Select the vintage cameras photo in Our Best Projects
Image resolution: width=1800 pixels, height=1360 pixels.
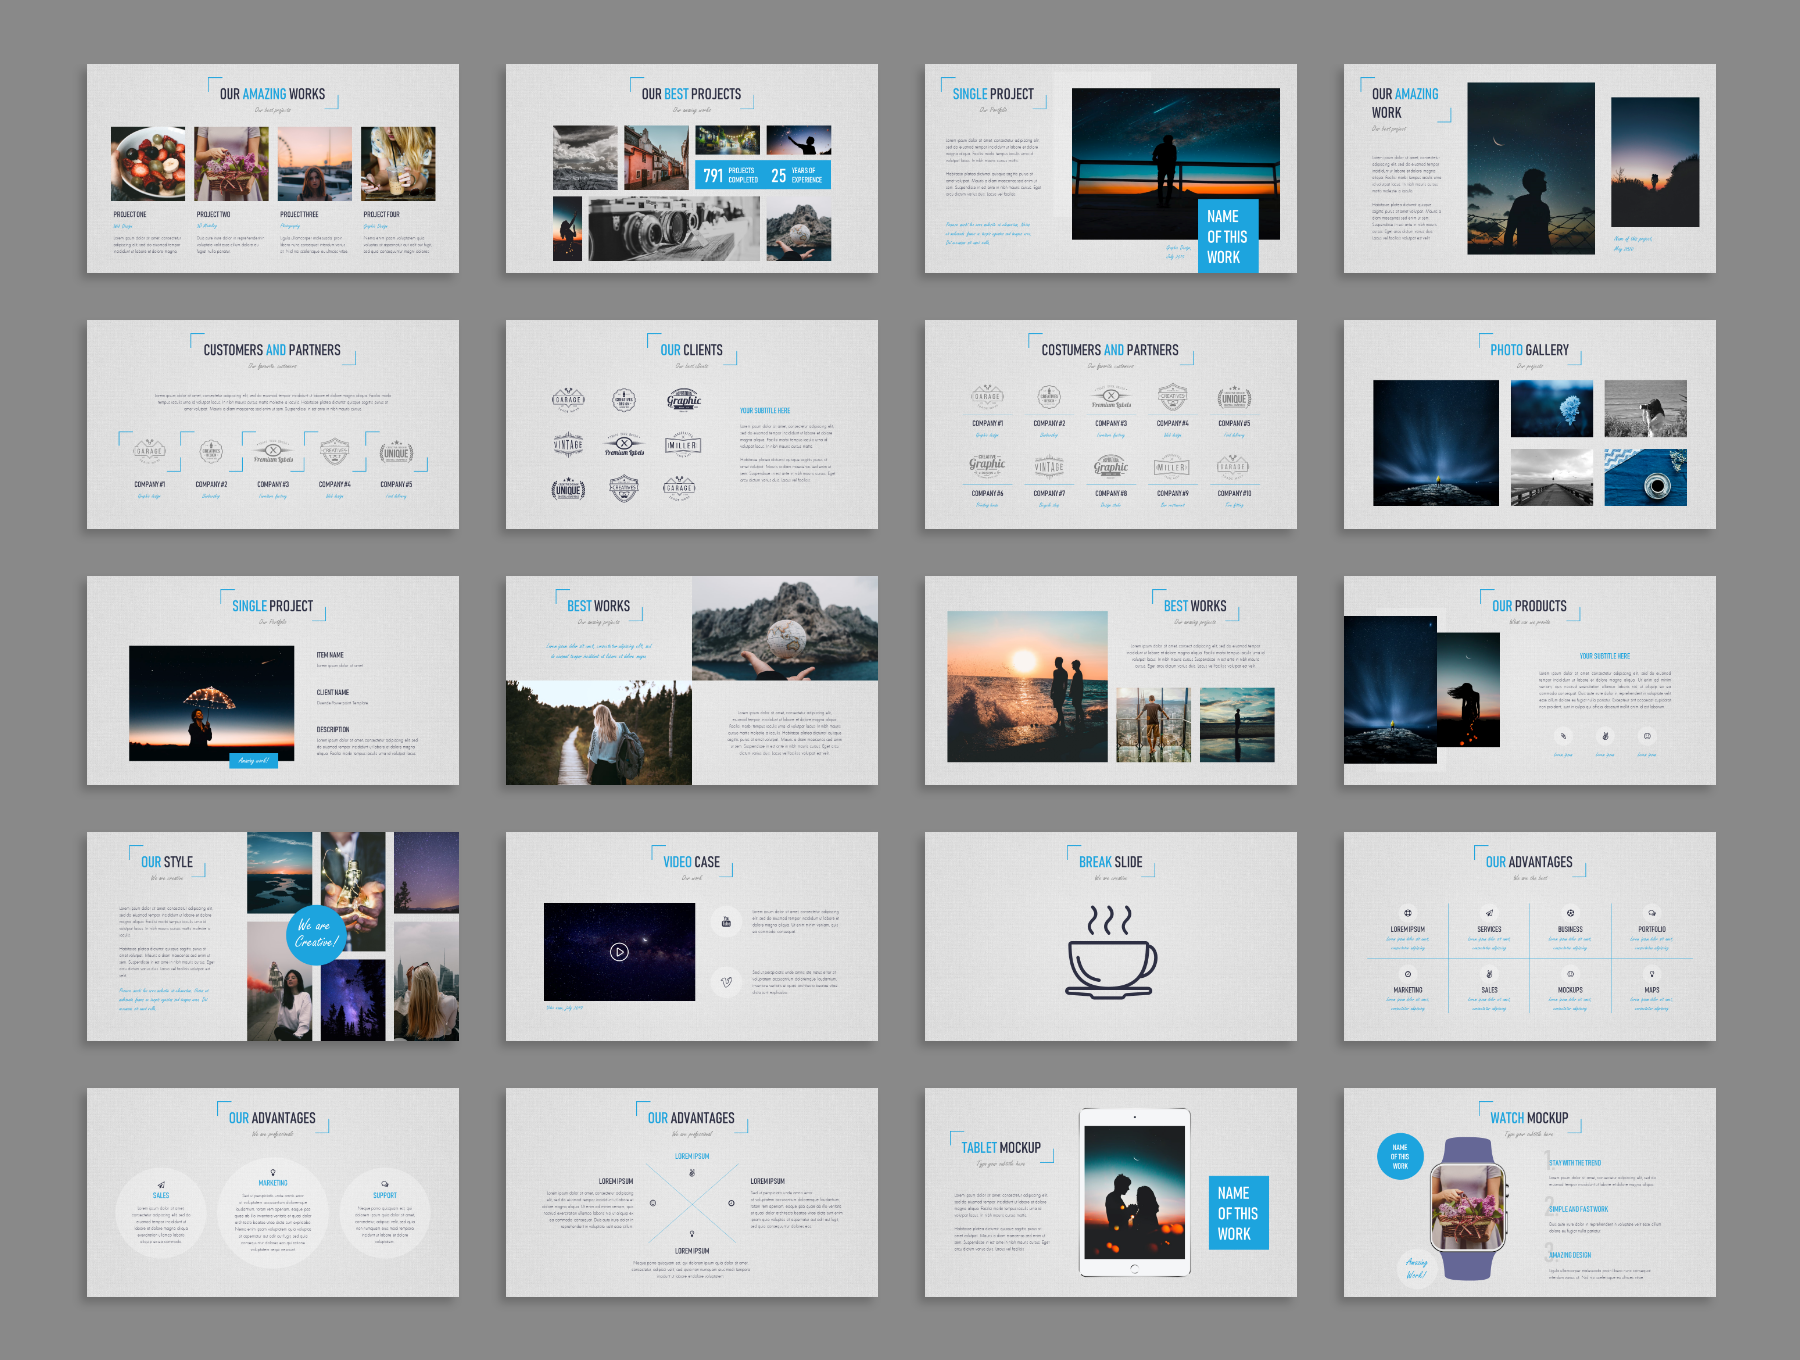pyautogui.click(x=673, y=229)
